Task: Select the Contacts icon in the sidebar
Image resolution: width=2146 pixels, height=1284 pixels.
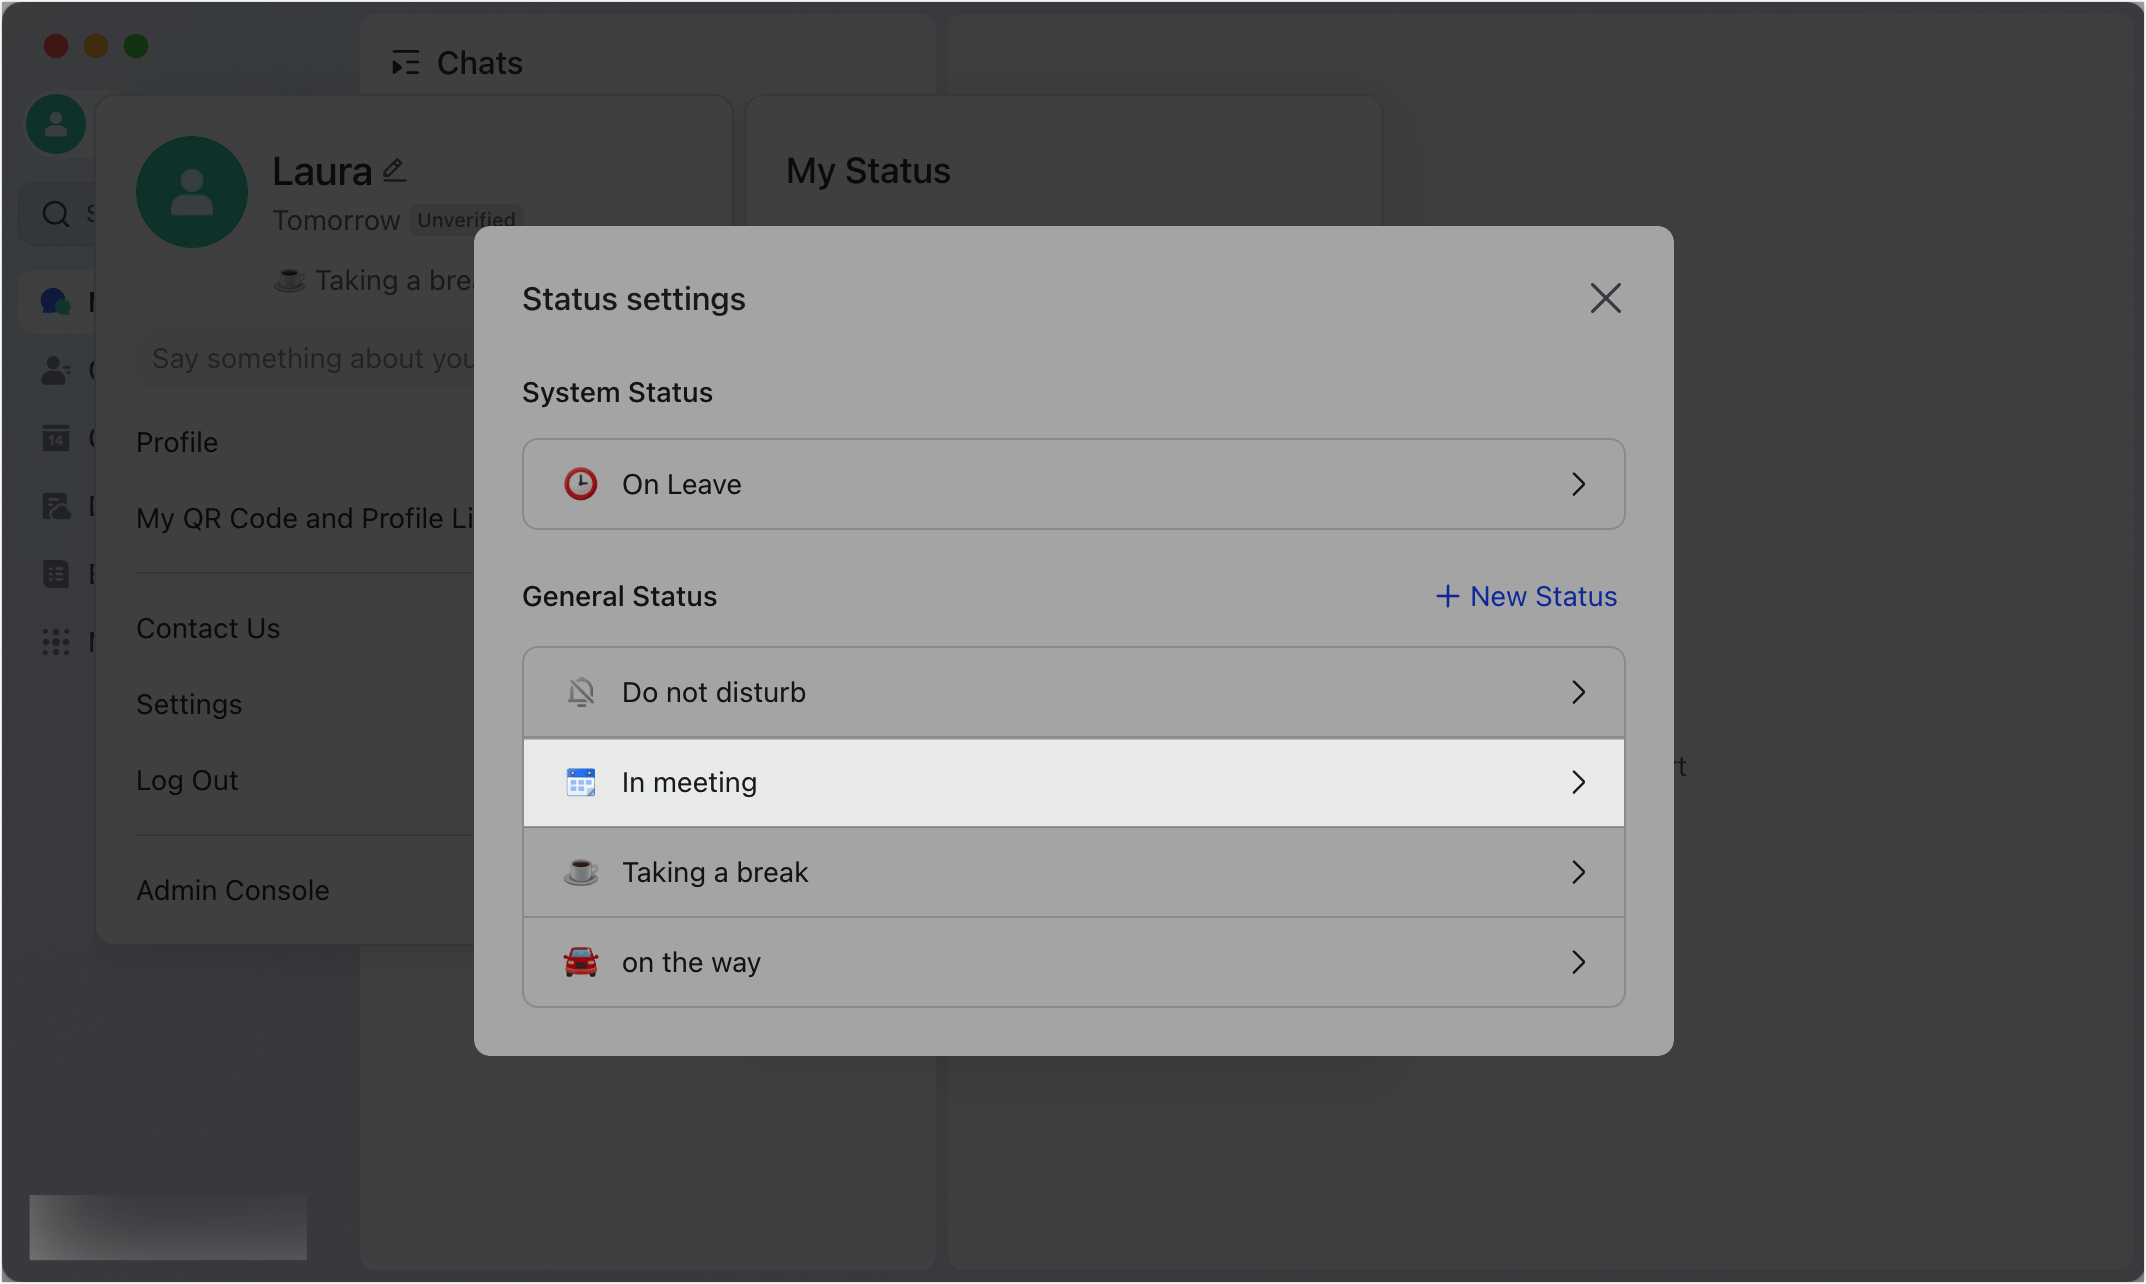Action: pos(55,371)
